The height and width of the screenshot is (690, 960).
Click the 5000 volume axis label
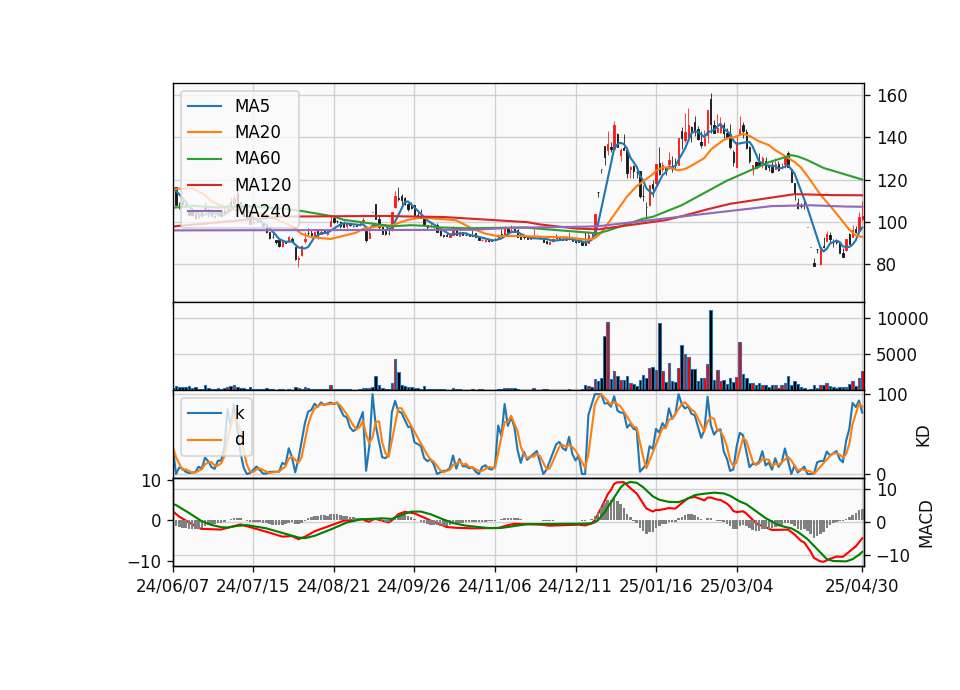click(x=898, y=355)
